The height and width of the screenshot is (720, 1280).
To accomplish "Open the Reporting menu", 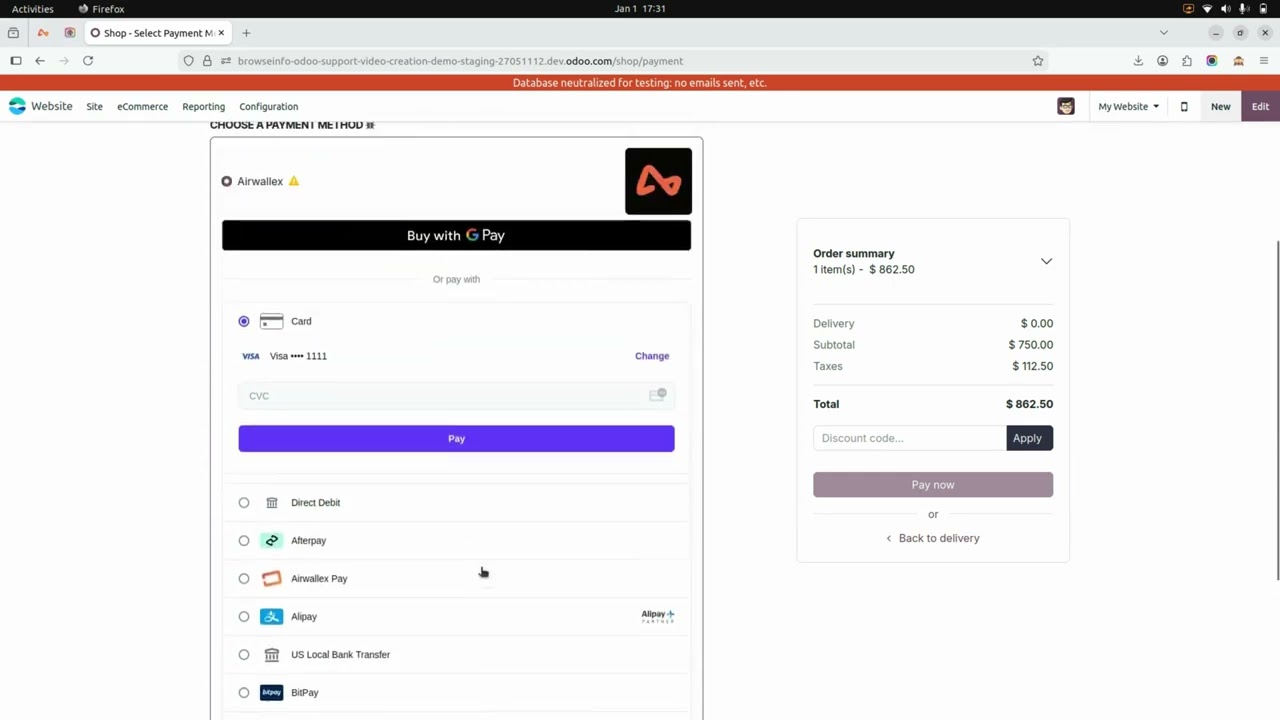I will 203,106.
